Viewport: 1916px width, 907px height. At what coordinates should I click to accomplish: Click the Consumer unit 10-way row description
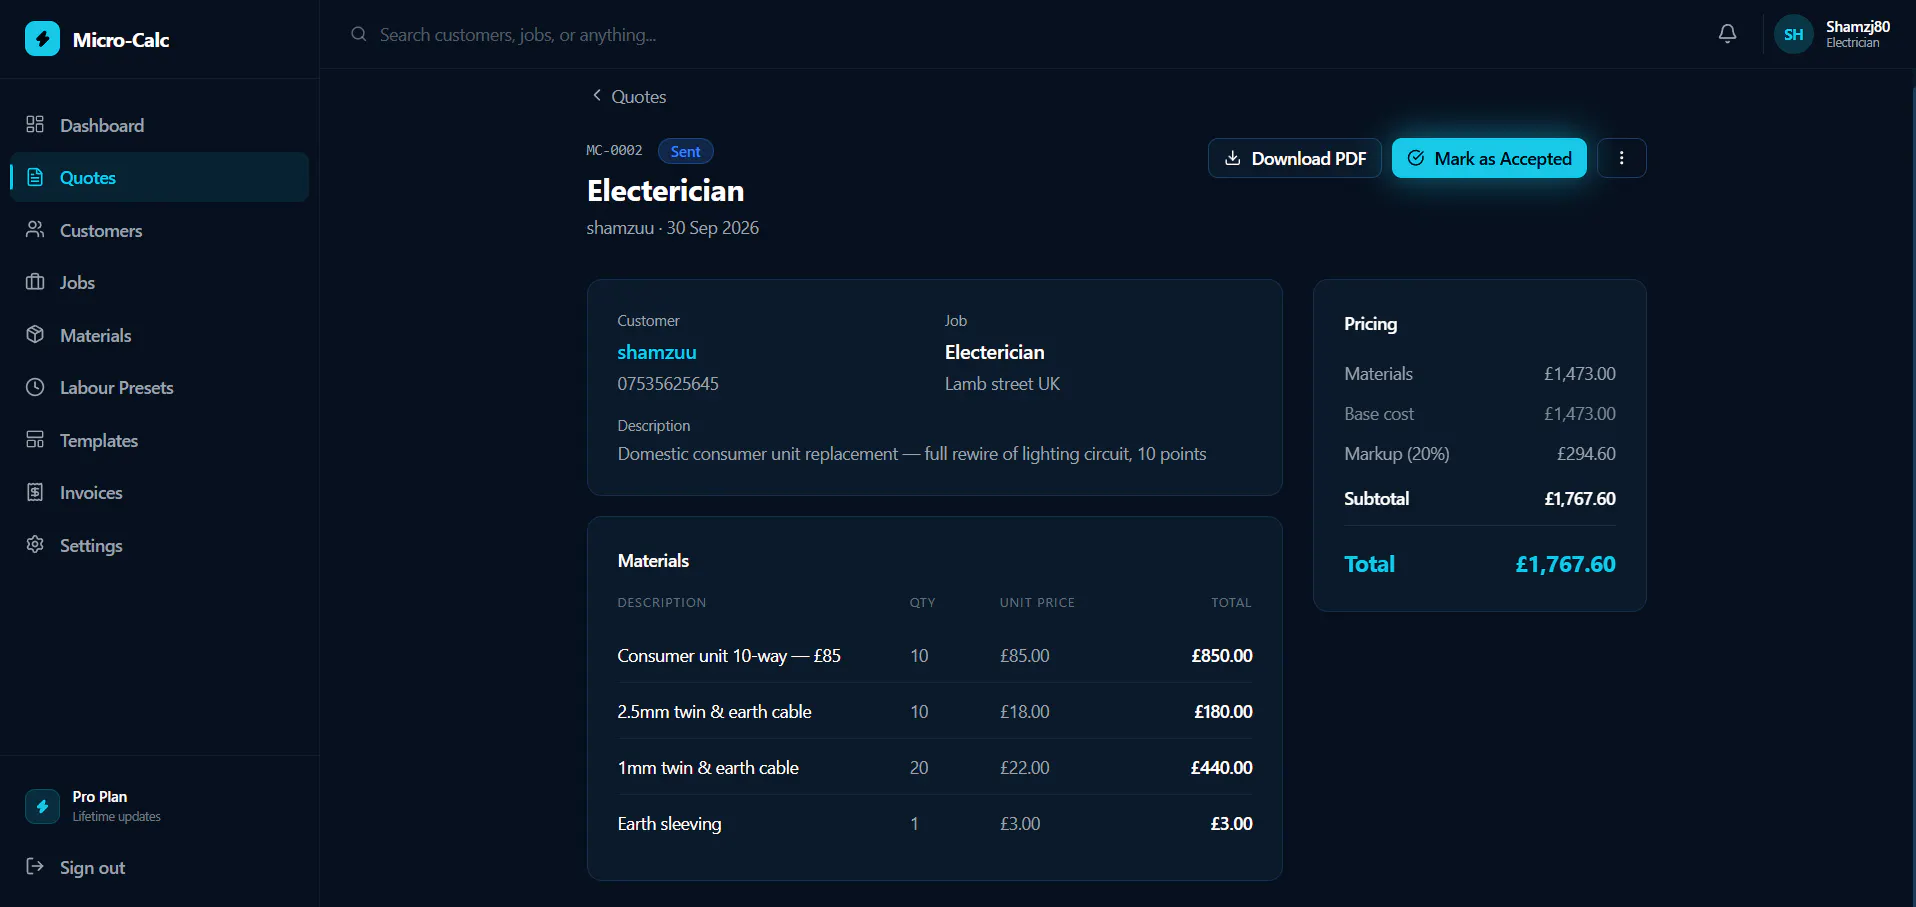(728, 655)
